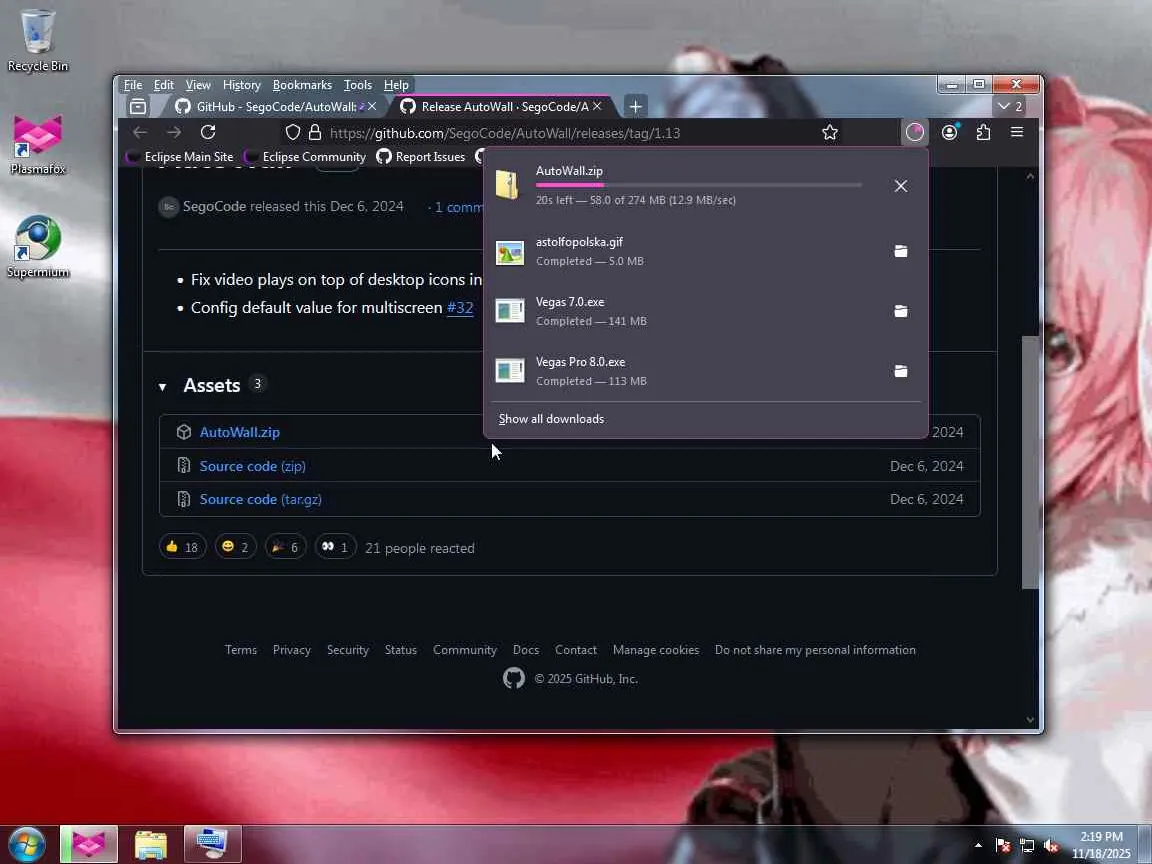Viewport: 1152px width, 864px height.
Task: Open tracking protection shield in address bar
Action: tap(292, 132)
